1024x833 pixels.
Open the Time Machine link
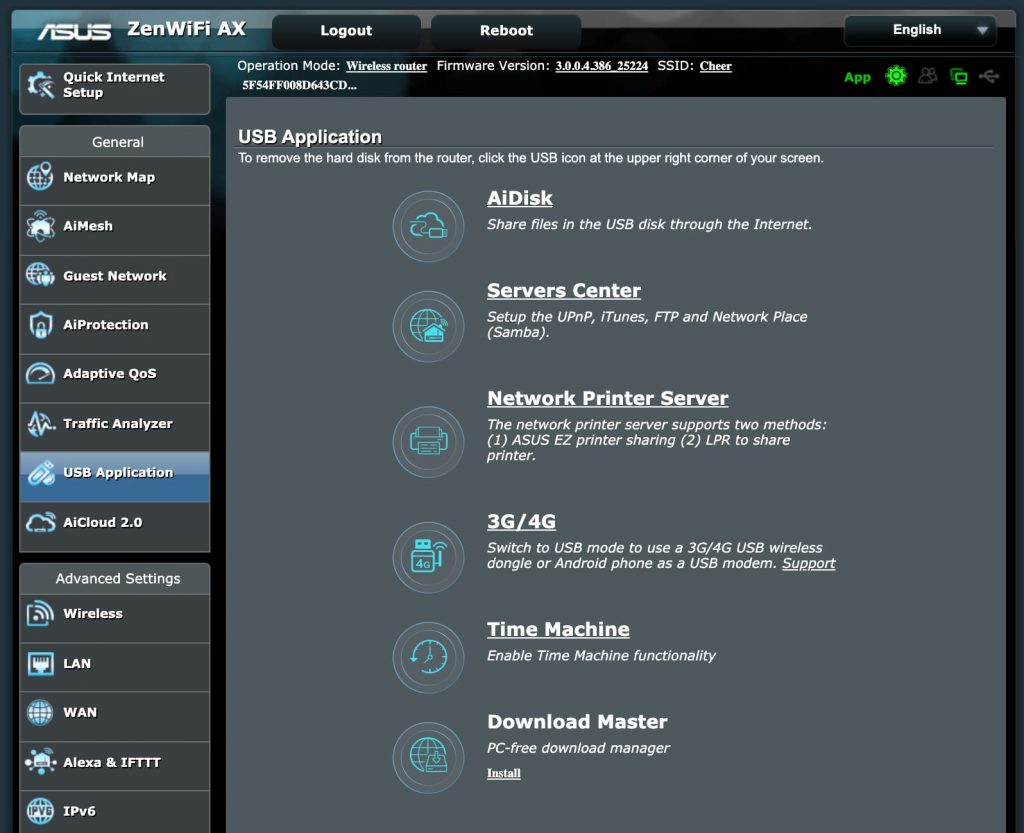pos(558,629)
